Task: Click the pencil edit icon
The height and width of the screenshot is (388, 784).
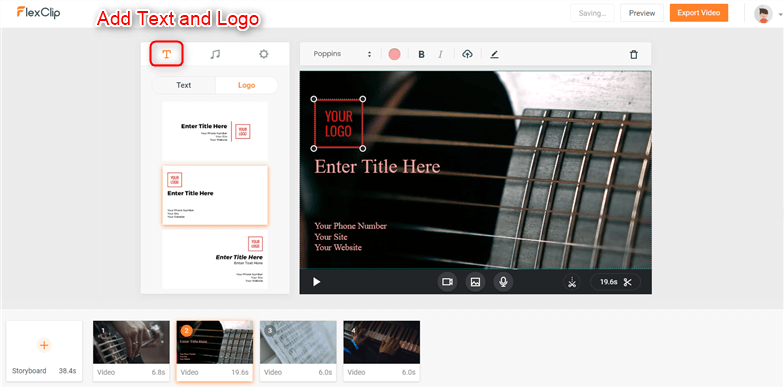Action: click(x=494, y=54)
